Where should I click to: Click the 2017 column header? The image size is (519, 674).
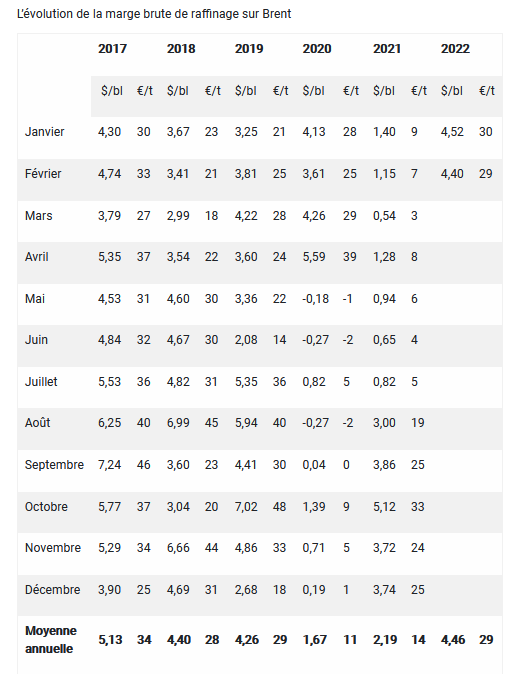pyautogui.click(x=112, y=49)
